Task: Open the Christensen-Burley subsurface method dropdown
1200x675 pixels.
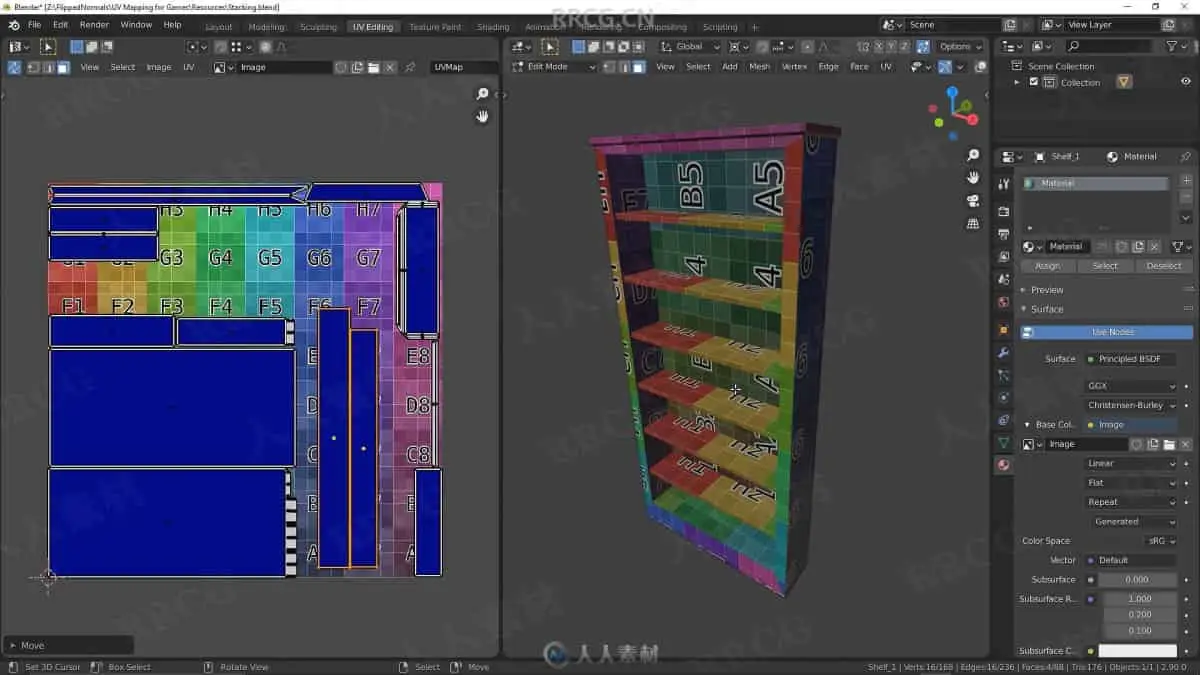Action: (1131, 405)
